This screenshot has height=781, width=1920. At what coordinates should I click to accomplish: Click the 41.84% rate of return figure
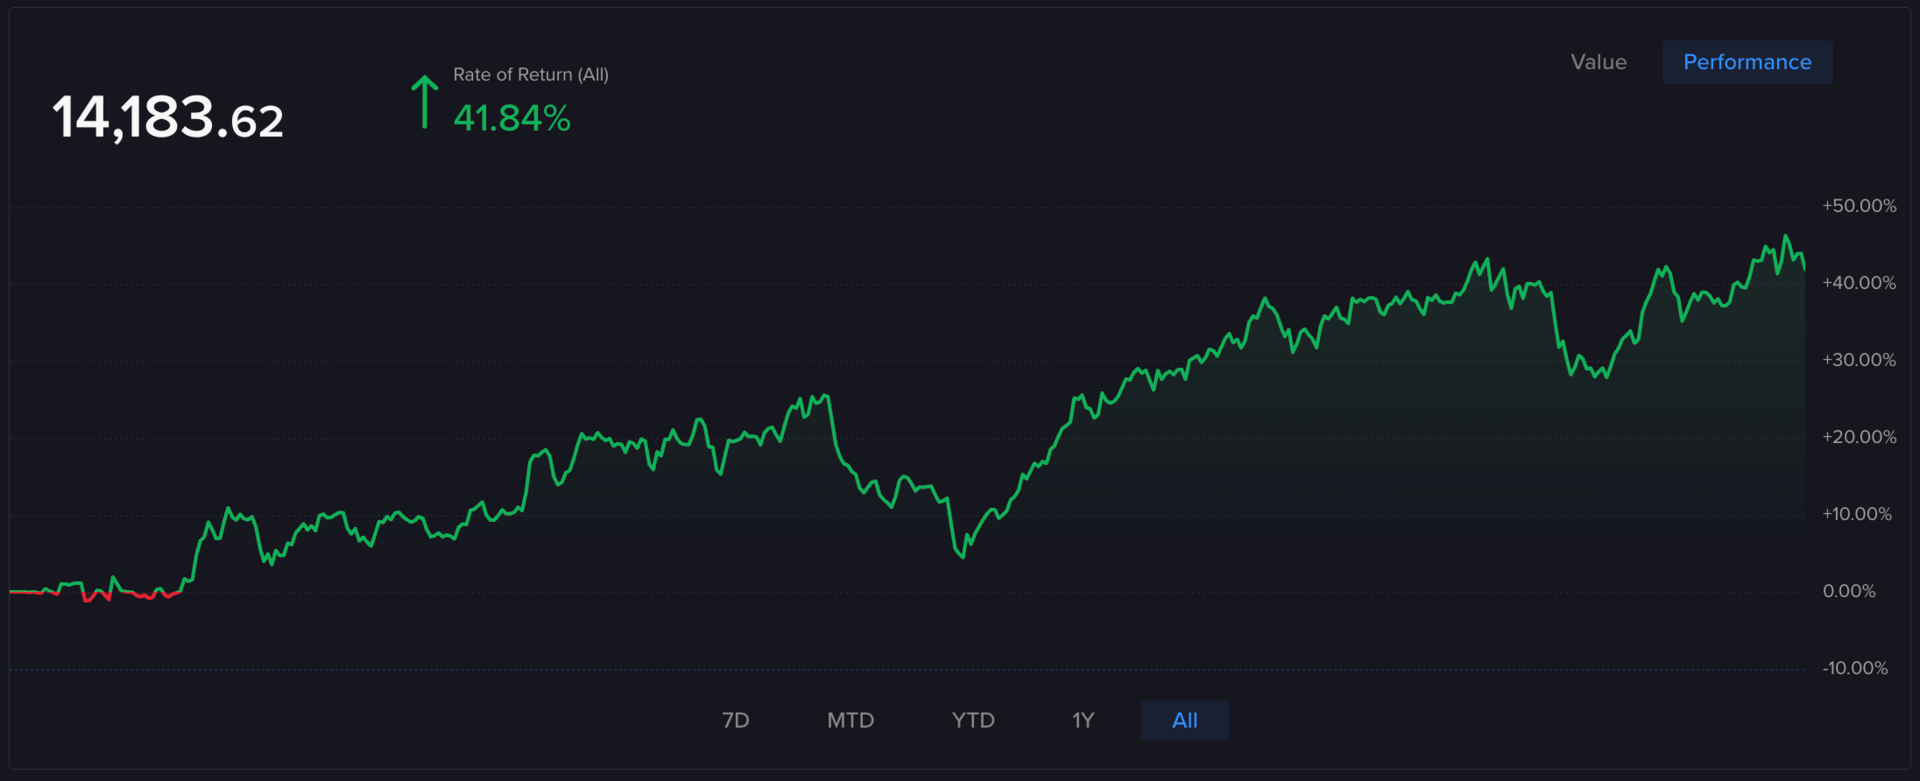coord(512,119)
